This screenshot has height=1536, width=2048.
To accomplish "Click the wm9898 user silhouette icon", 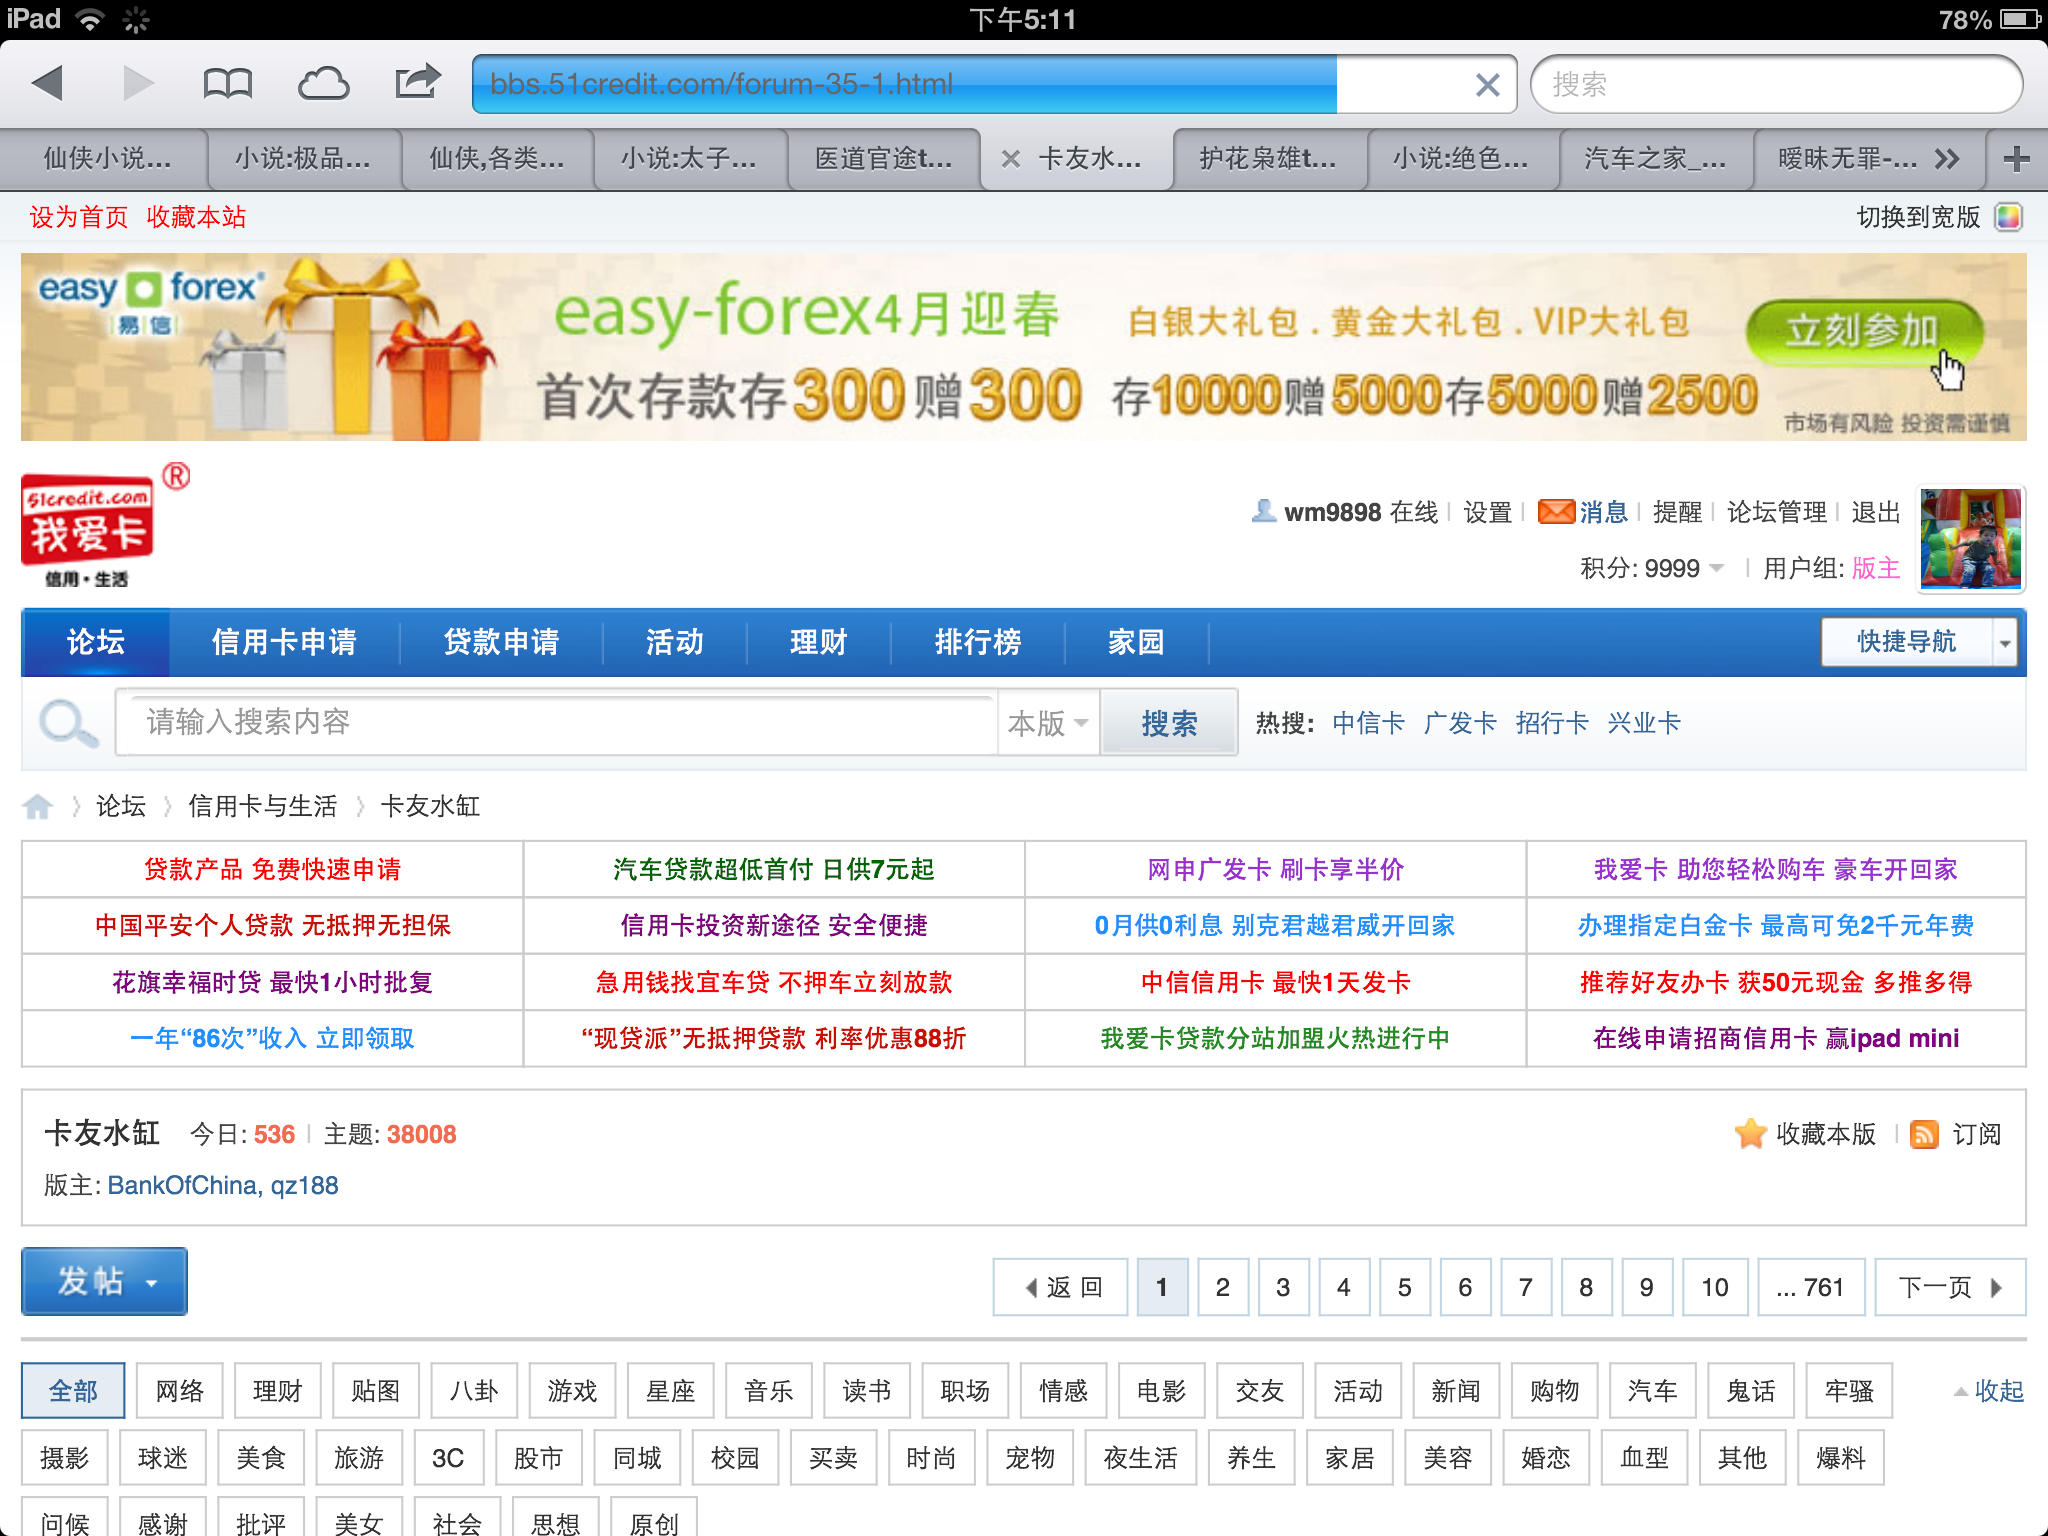I will (x=1263, y=511).
